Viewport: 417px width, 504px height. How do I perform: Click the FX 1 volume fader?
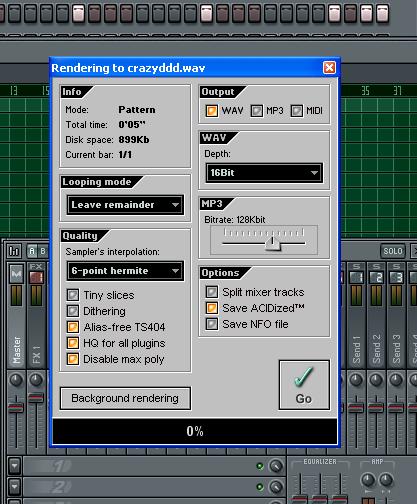coord(36,398)
